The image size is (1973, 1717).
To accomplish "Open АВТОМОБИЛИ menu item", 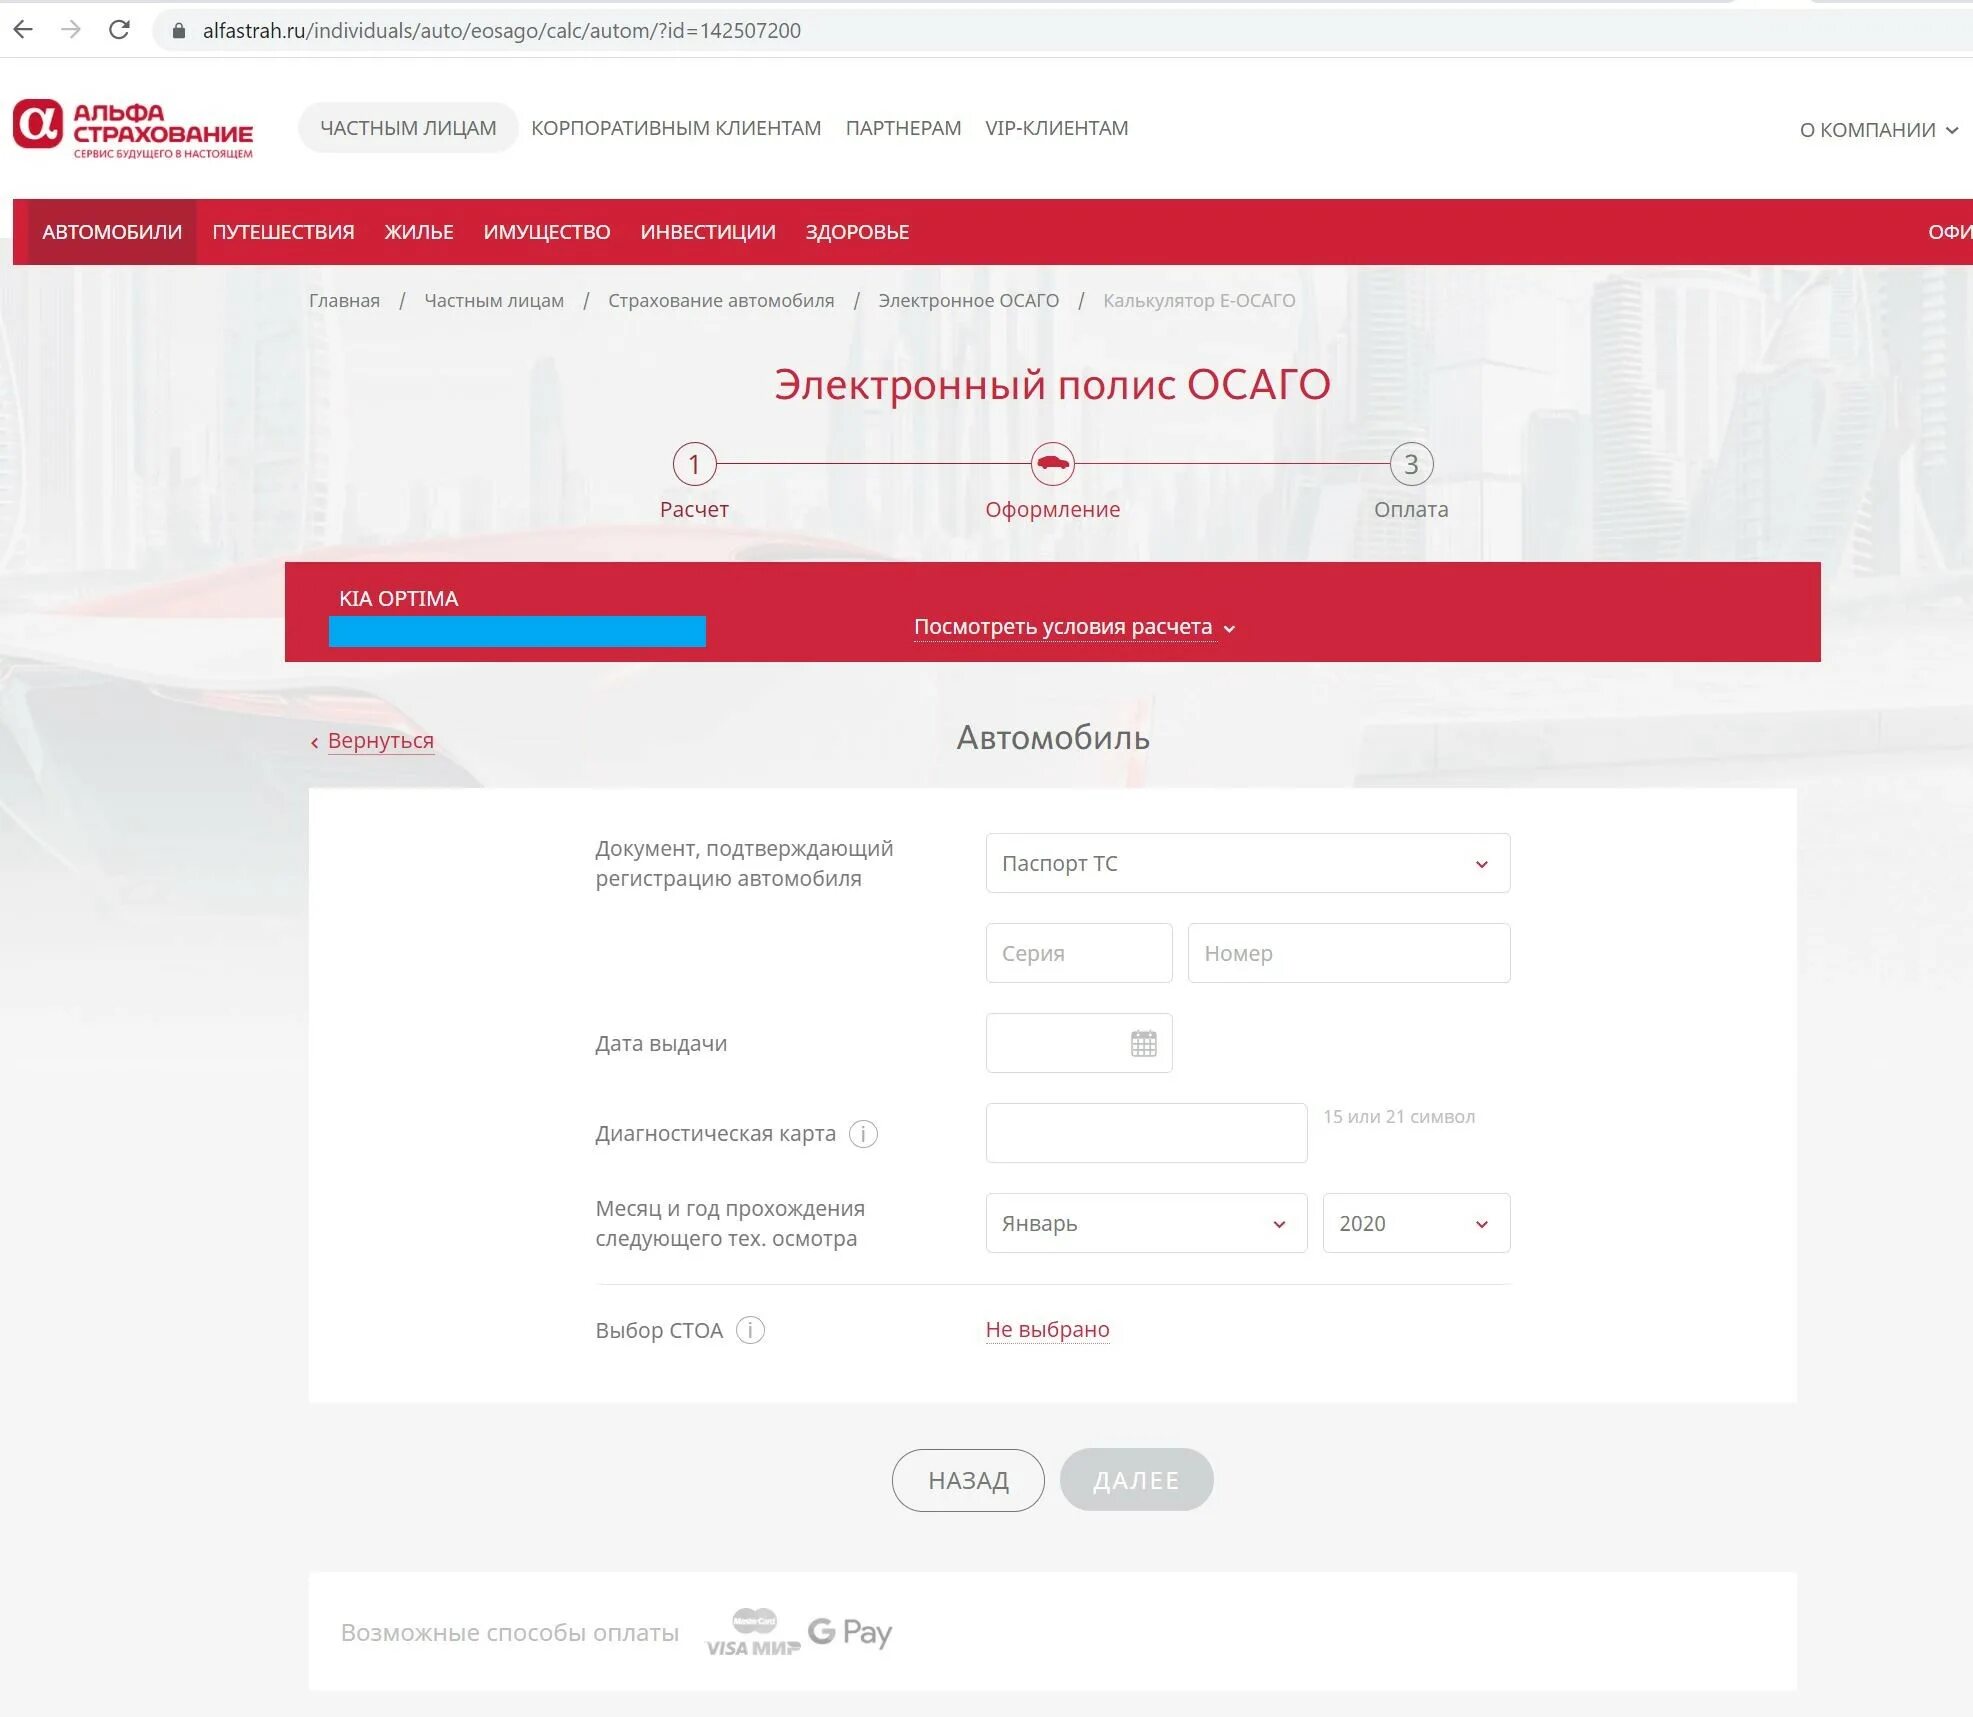I will pyautogui.click(x=112, y=232).
